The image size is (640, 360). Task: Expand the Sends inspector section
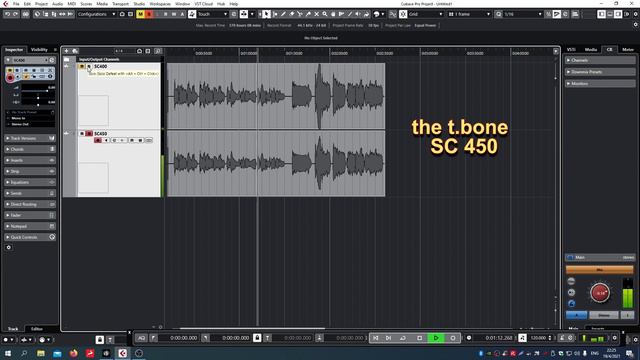(30, 193)
